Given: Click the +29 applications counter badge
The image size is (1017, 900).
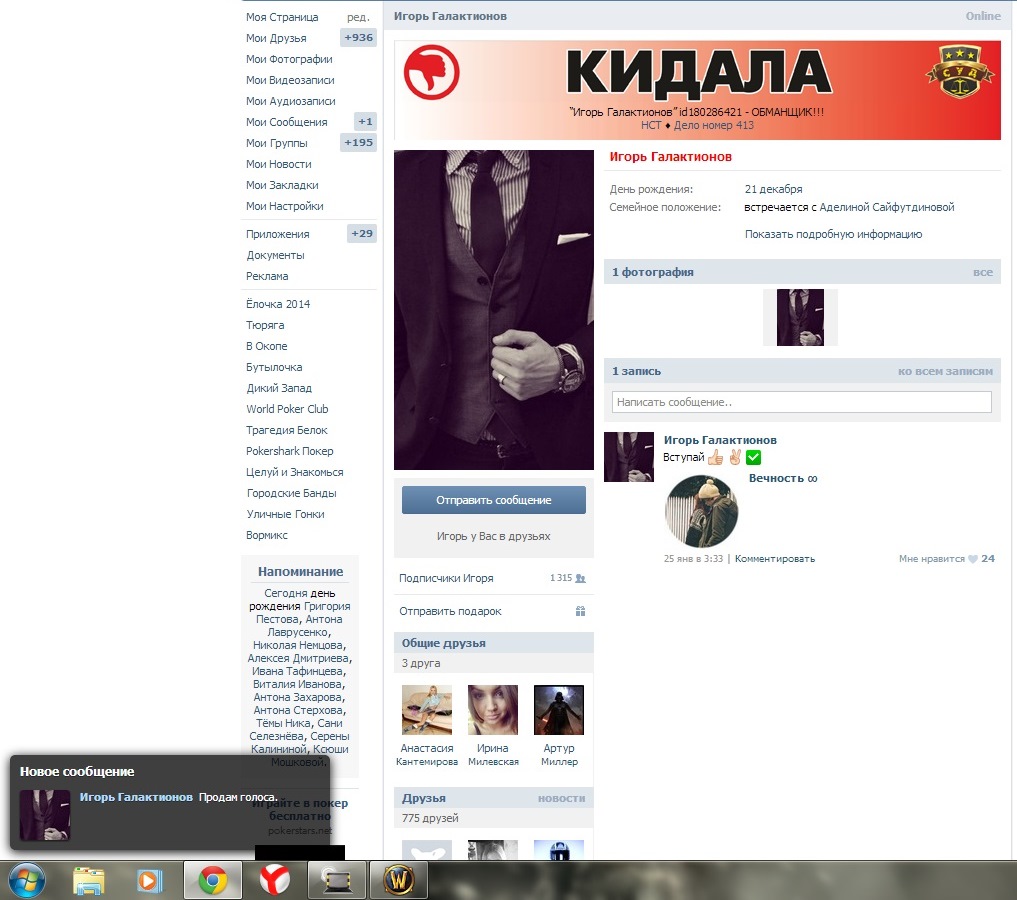Looking at the screenshot, I should pos(362,233).
